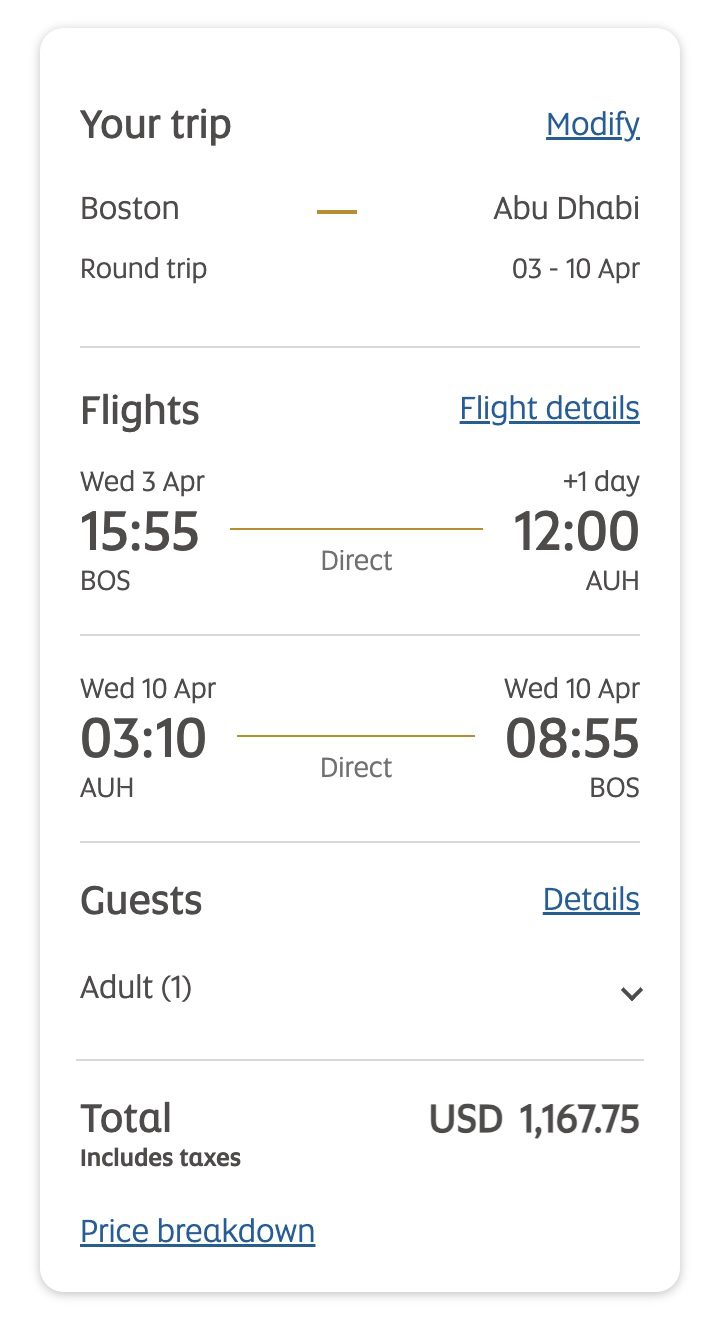This screenshot has width=714, height=1336.
Task: Open the Price breakdown
Action: tap(197, 1230)
